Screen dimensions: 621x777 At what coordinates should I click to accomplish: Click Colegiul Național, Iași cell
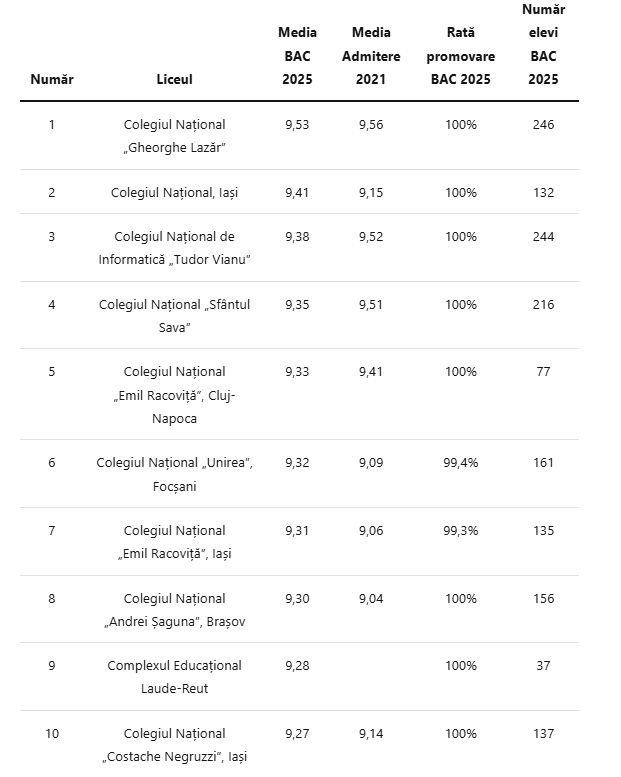tap(174, 192)
